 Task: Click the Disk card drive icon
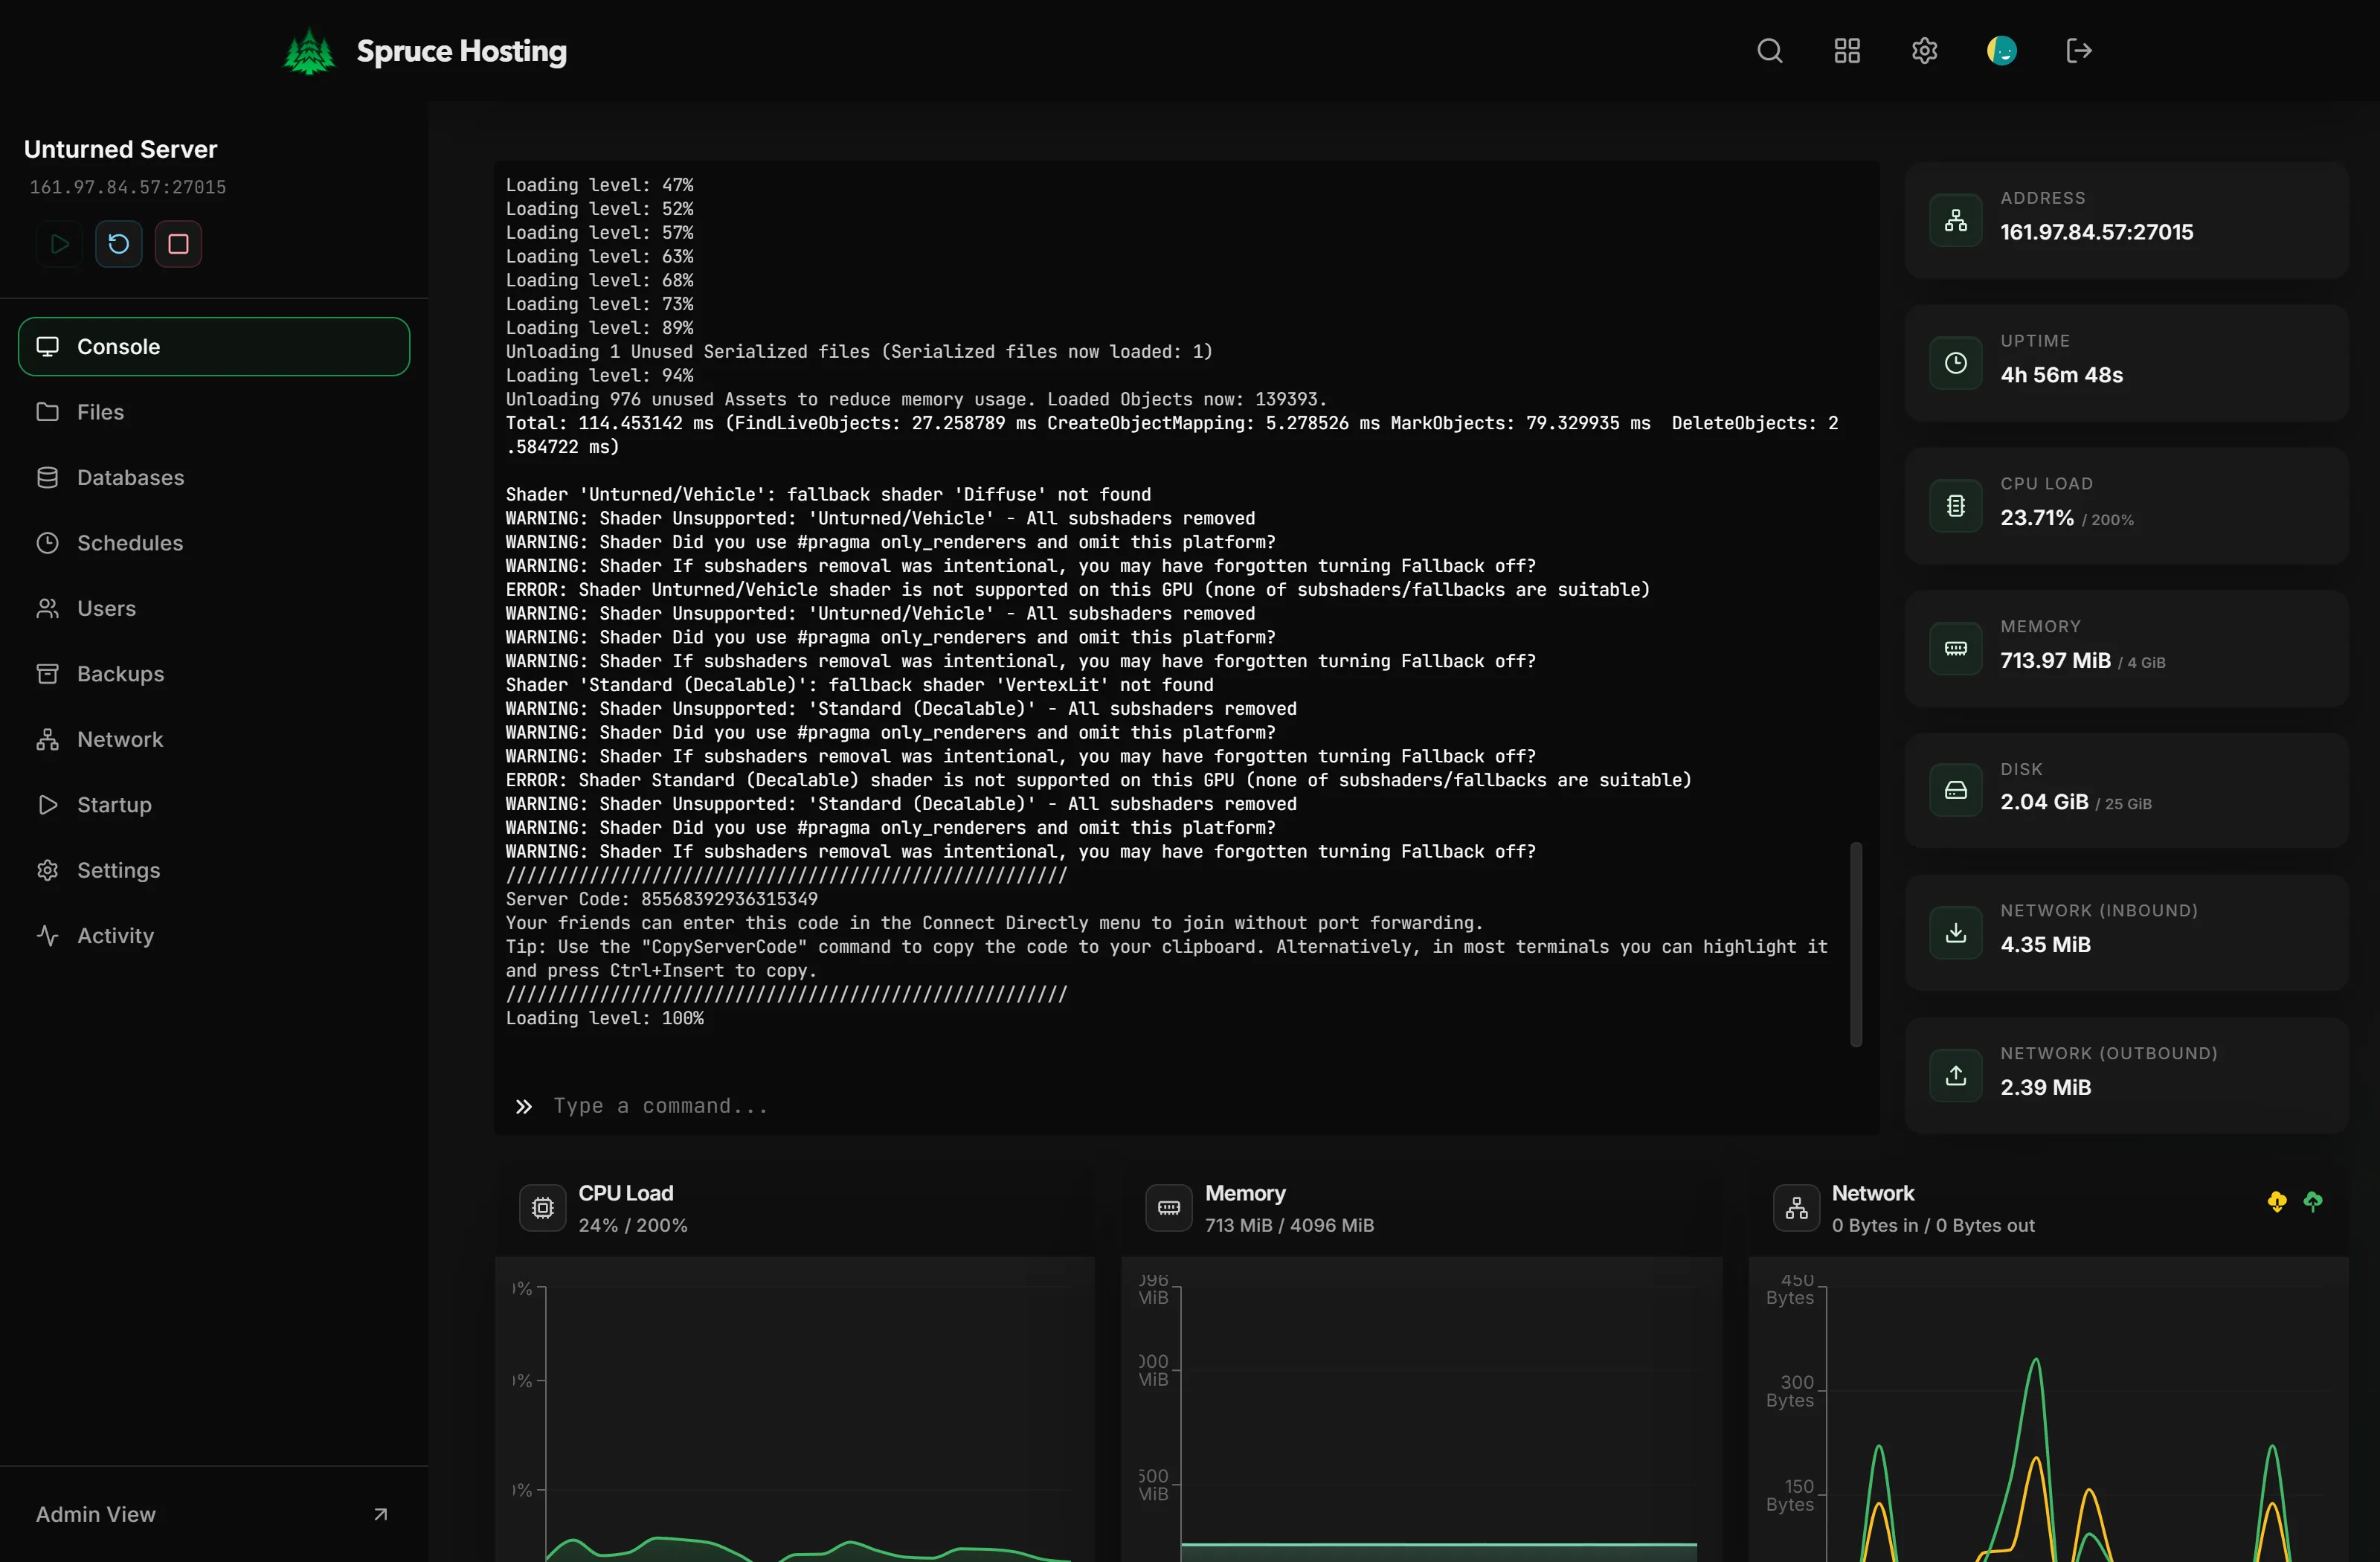(1956, 791)
